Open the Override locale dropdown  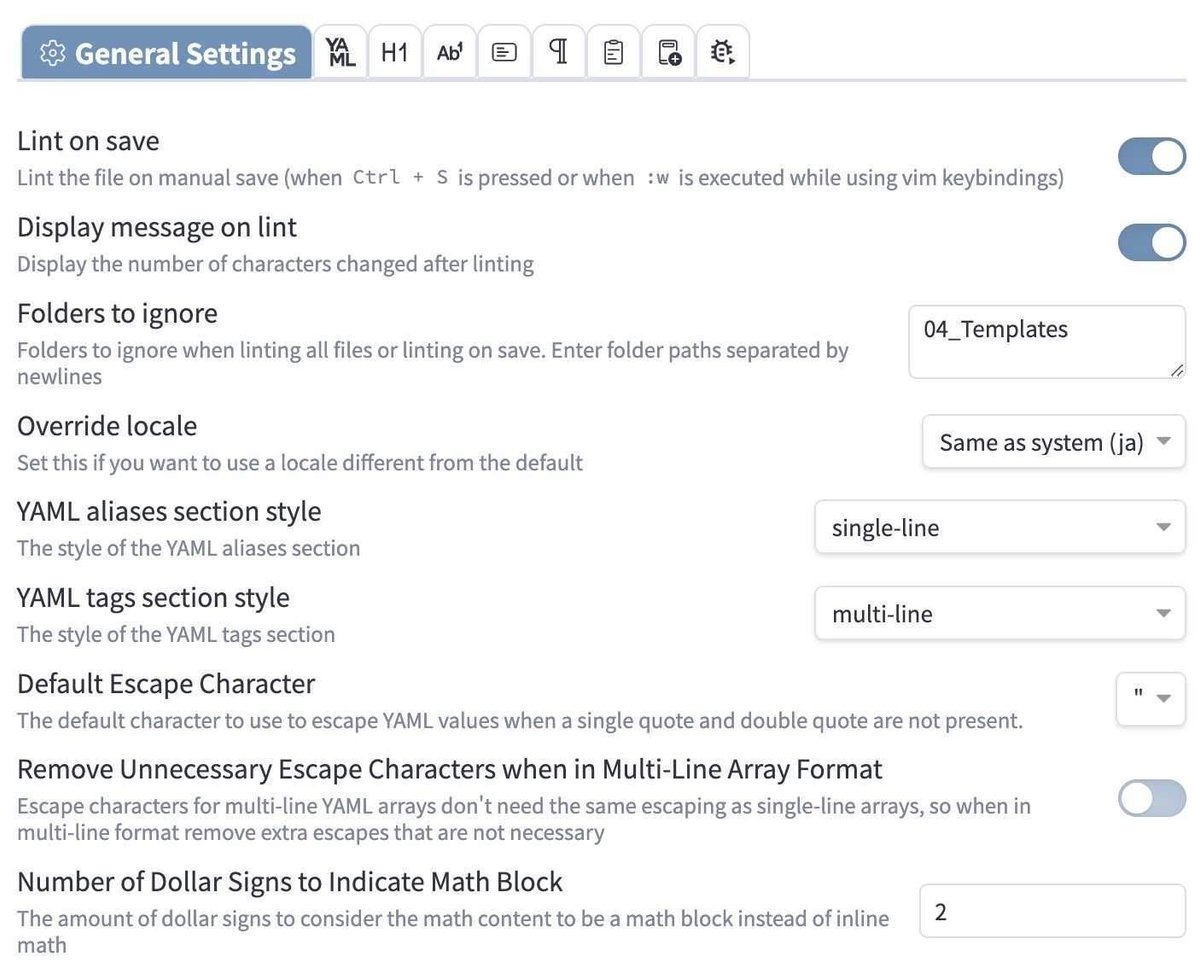click(x=1054, y=442)
